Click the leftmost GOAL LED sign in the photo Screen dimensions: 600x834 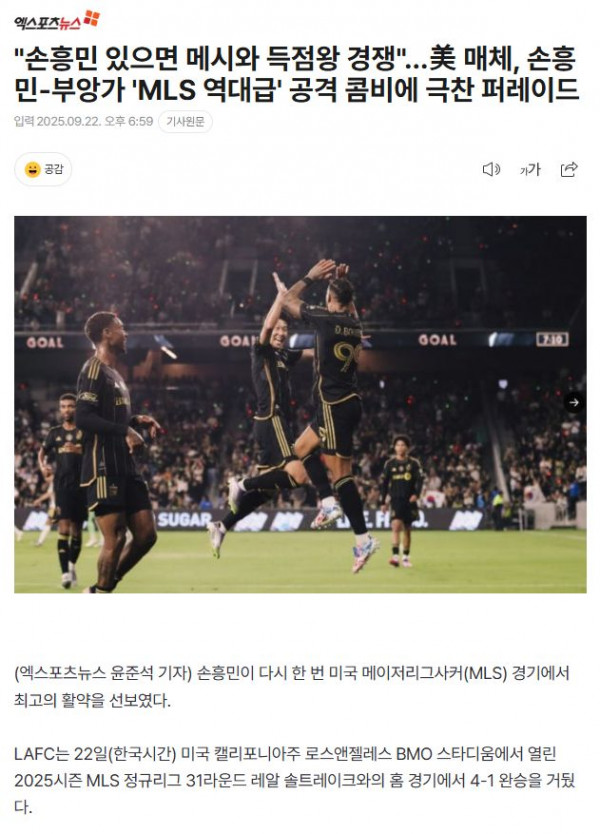(x=45, y=342)
